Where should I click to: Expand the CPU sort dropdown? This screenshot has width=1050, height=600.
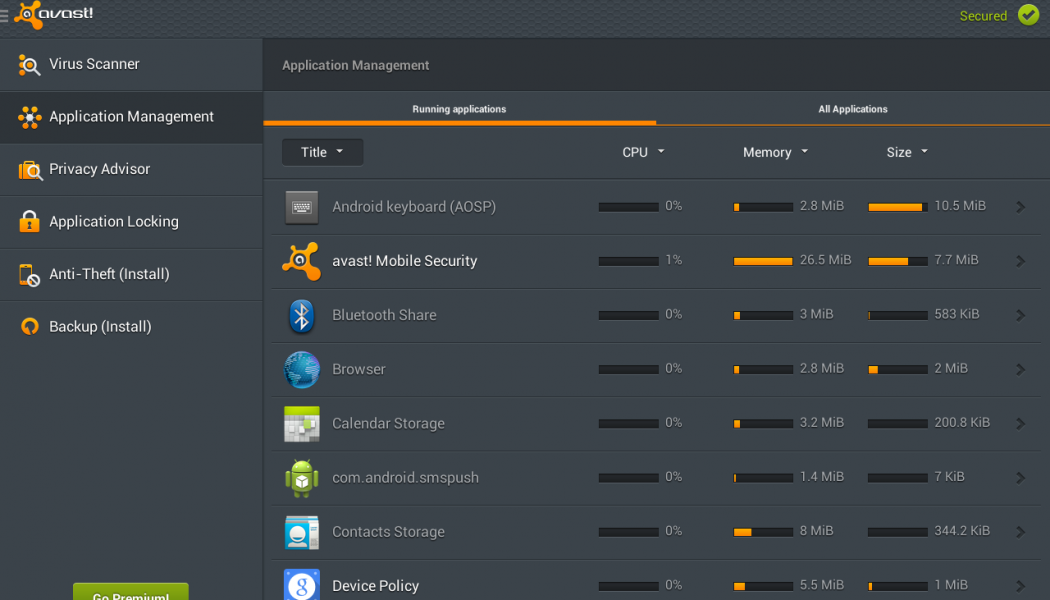coord(643,152)
